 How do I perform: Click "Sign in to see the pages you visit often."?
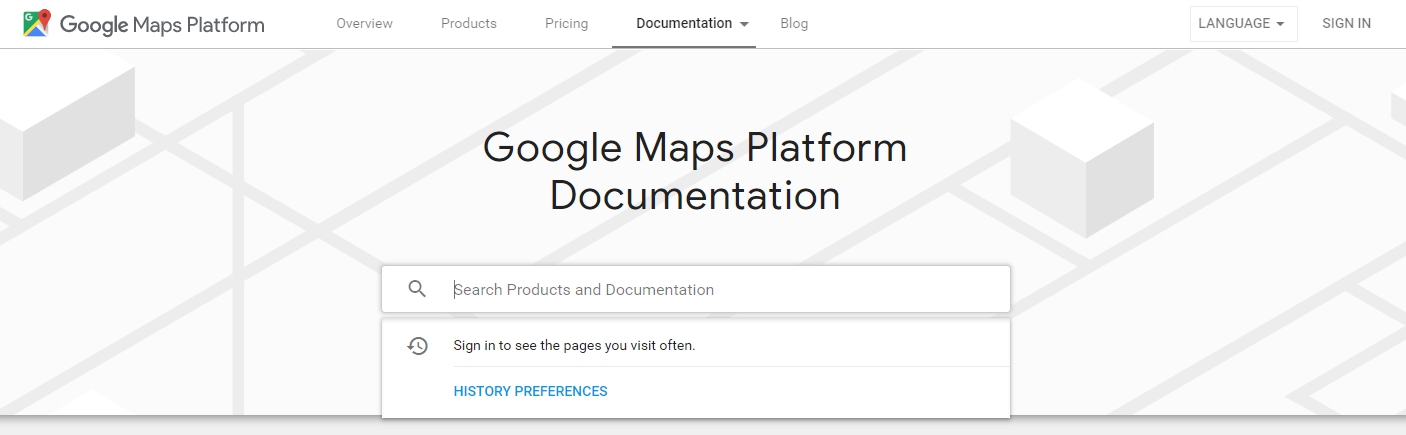pos(574,346)
